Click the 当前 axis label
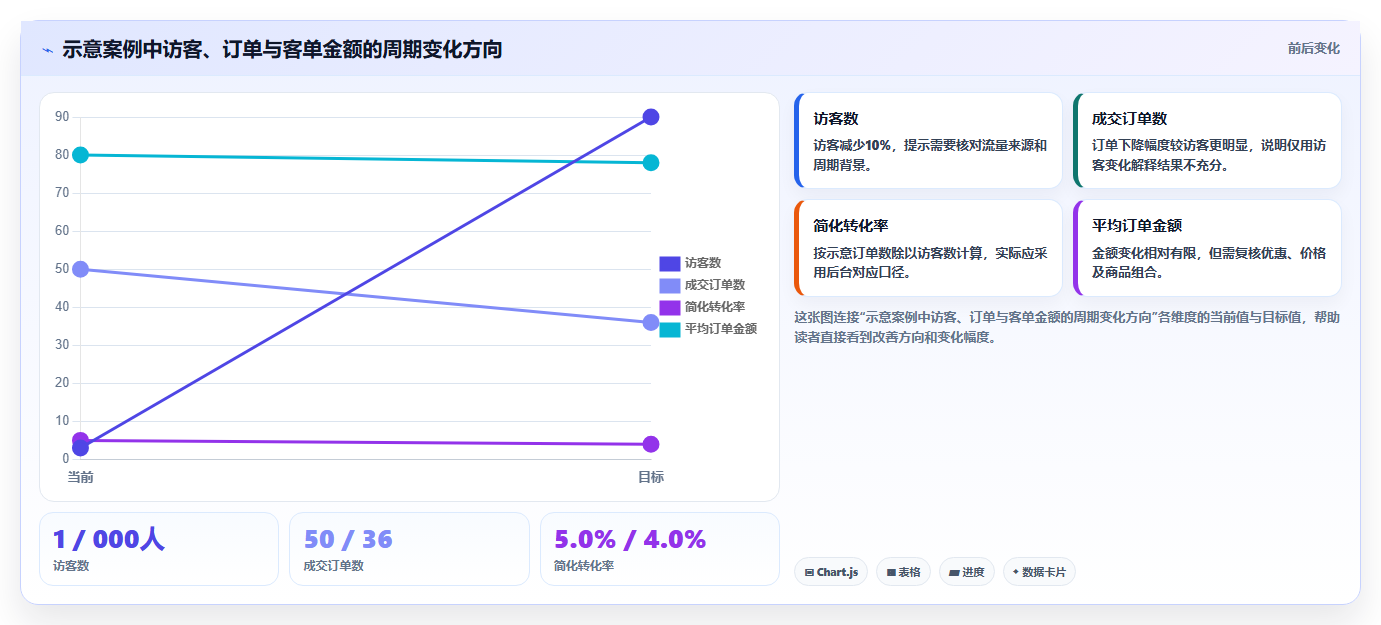Screen dimensions: 1381x625 click(81, 477)
